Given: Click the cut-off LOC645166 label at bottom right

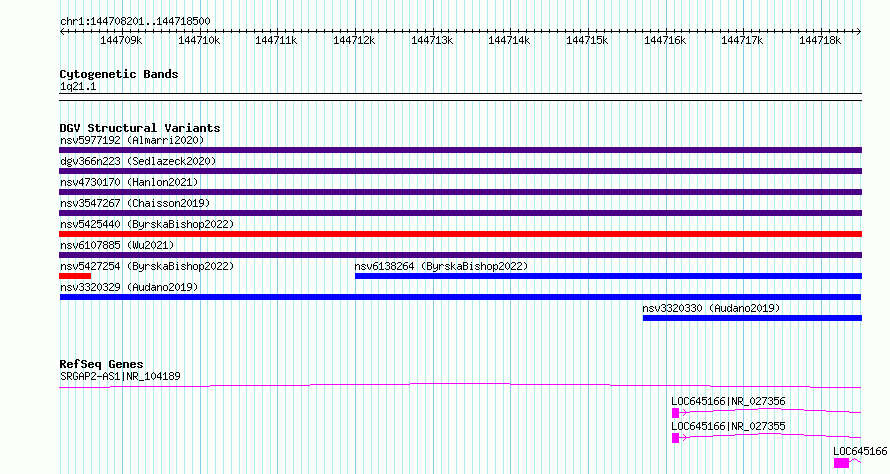Looking at the screenshot, I should (x=860, y=451).
